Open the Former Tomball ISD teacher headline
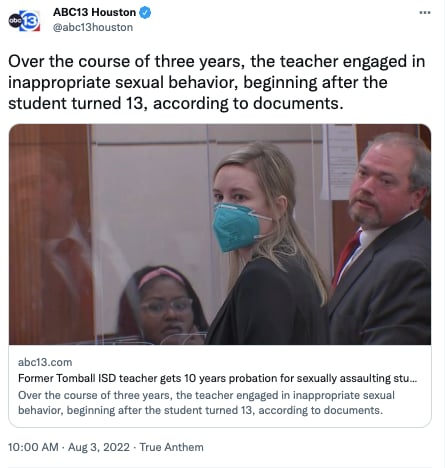Screen dimensions: 445x468 point(217,378)
